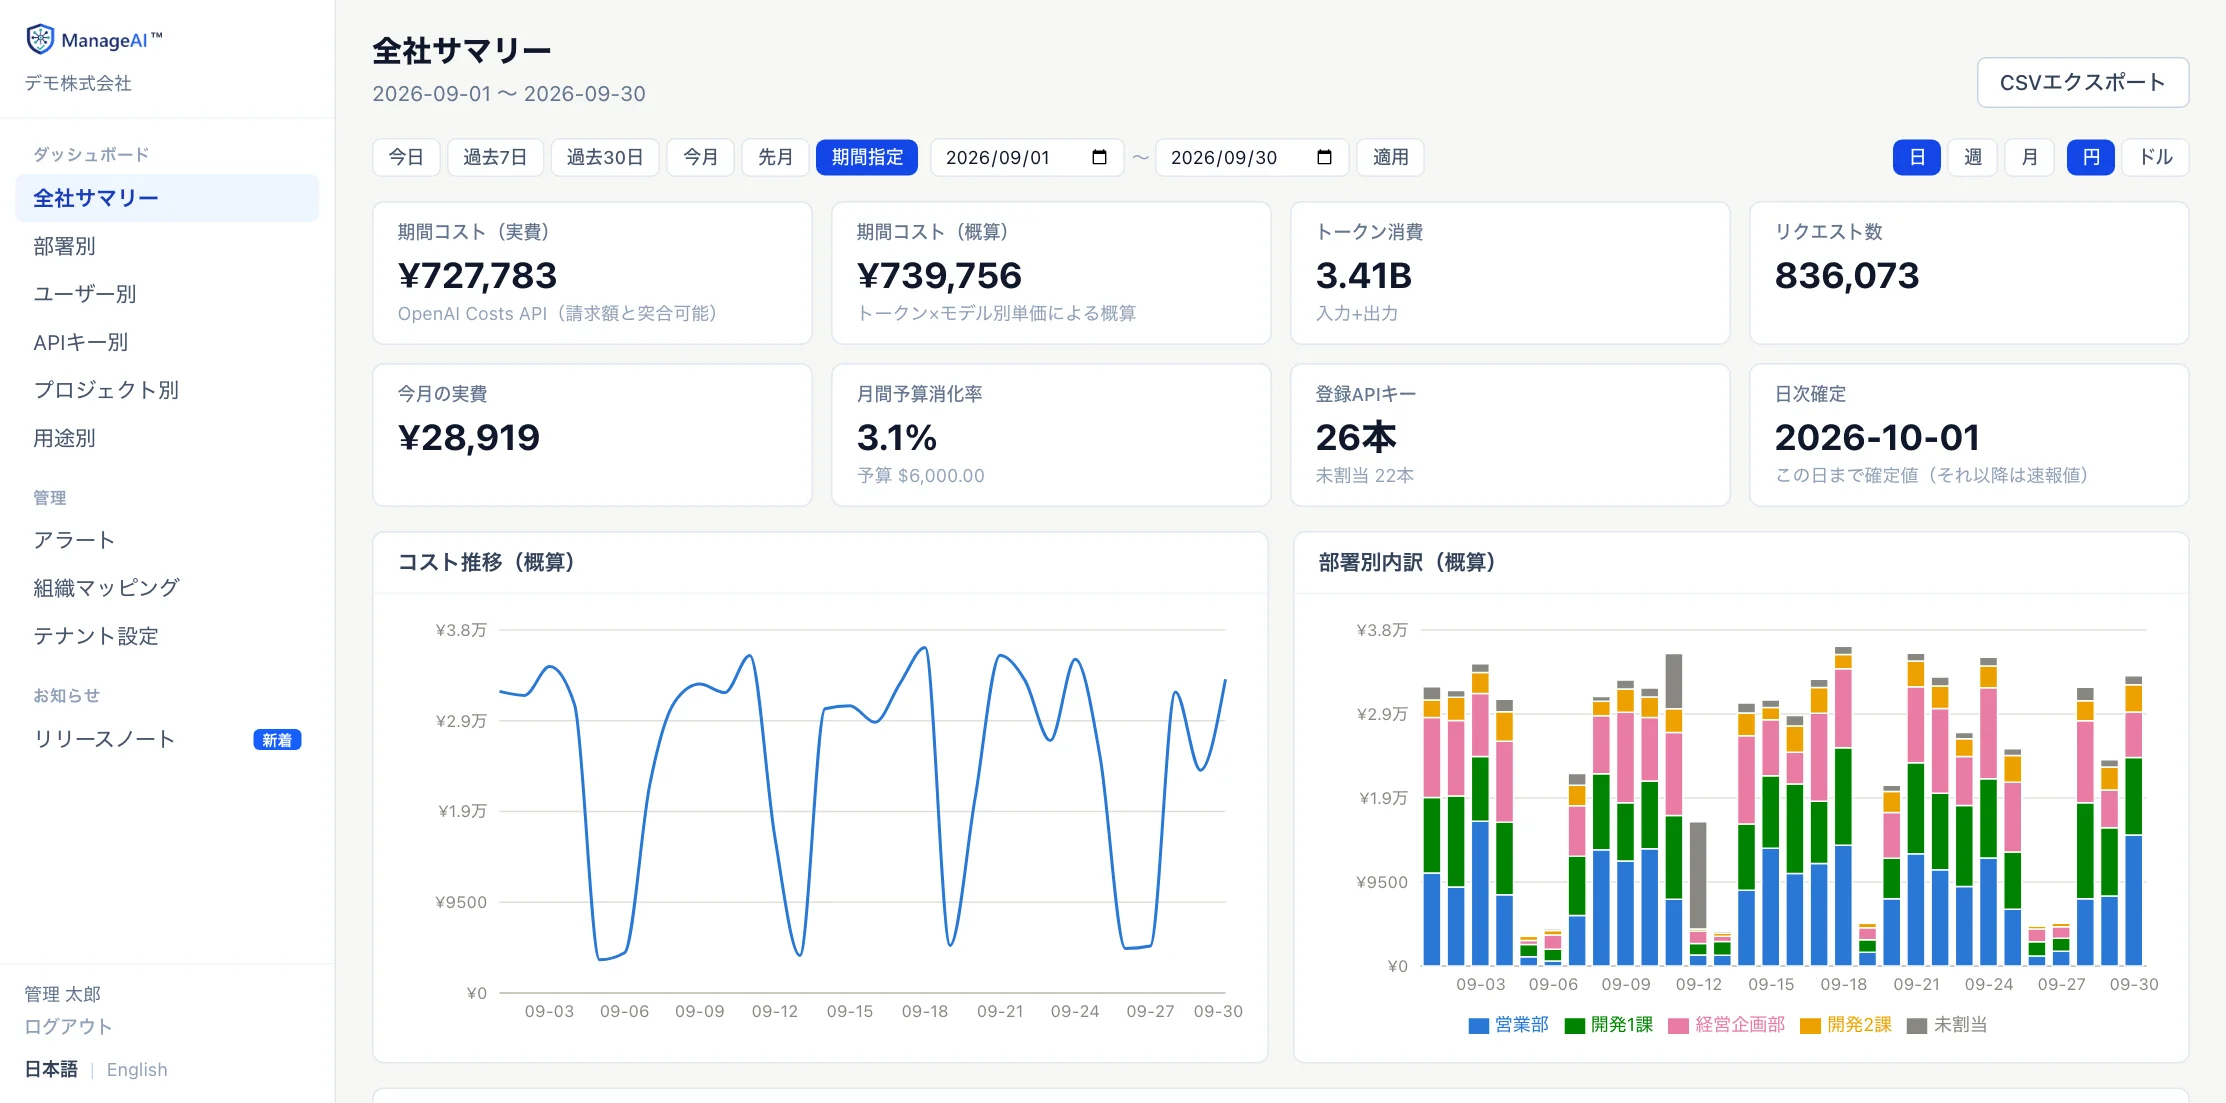Click the 適用 apply button
This screenshot has width=2226, height=1103.
[1390, 157]
